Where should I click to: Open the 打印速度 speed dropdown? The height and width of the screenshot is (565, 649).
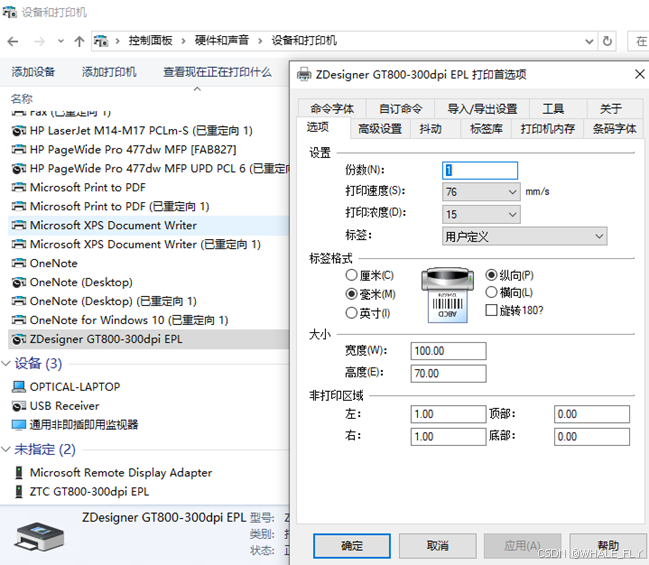[481, 192]
